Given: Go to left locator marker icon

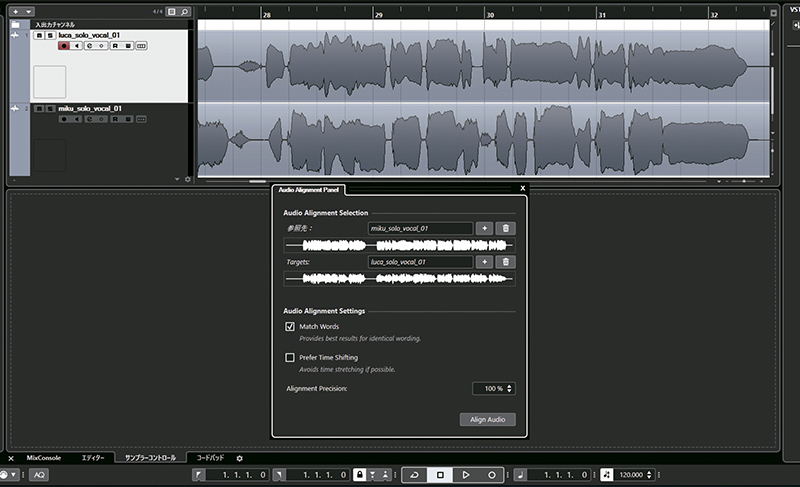Looking at the screenshot, I should click(198, 475).
